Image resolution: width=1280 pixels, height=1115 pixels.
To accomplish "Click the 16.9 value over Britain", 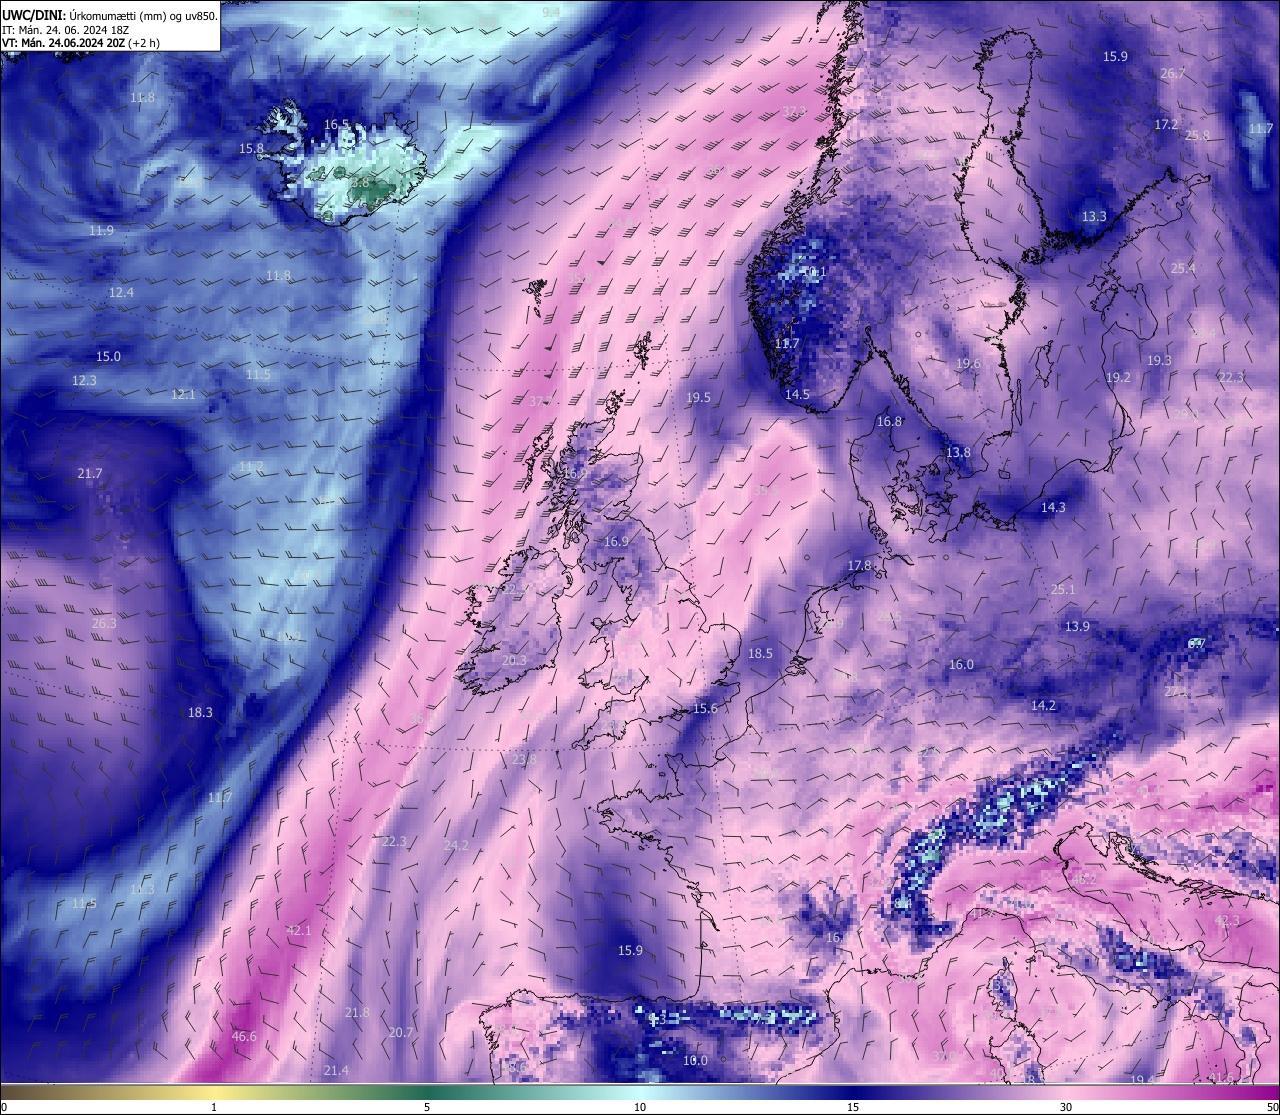I will (x=616, y=541).
